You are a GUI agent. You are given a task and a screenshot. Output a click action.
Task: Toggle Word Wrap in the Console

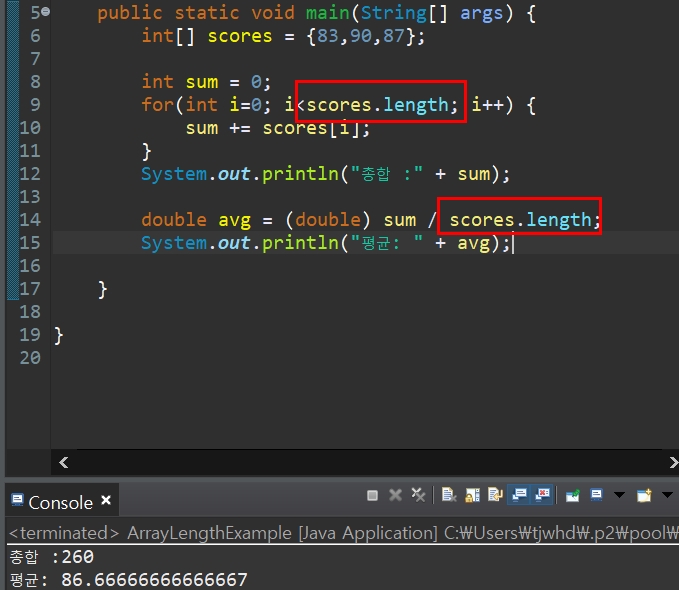point(495,495)
